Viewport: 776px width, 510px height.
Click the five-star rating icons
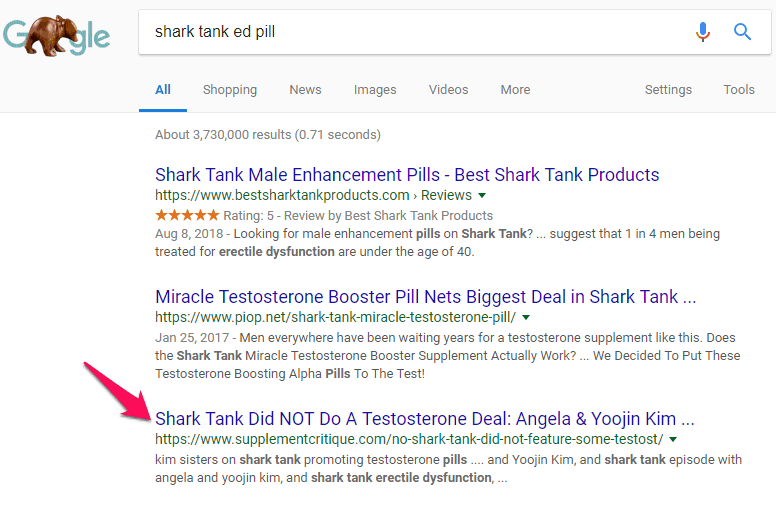(x=187, y=215)
